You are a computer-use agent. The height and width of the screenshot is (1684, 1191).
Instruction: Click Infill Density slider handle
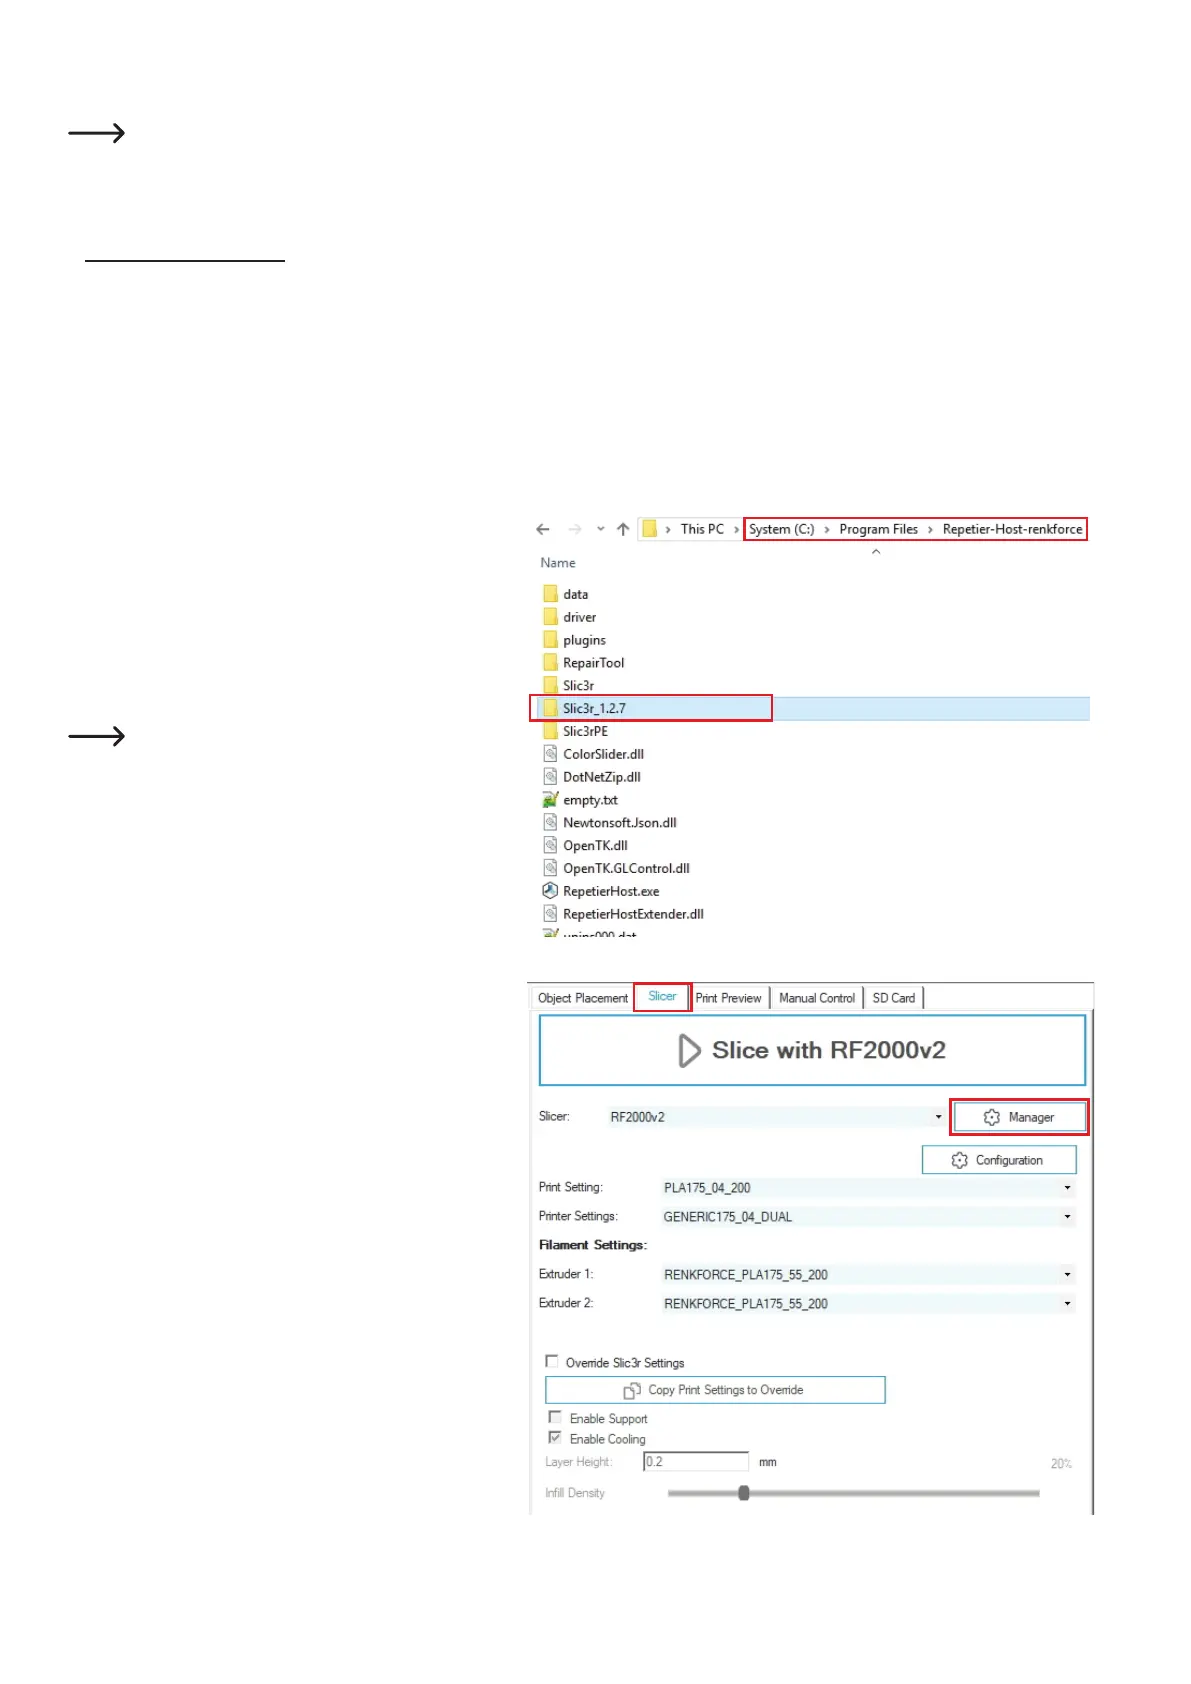(x=744, y=1493)
